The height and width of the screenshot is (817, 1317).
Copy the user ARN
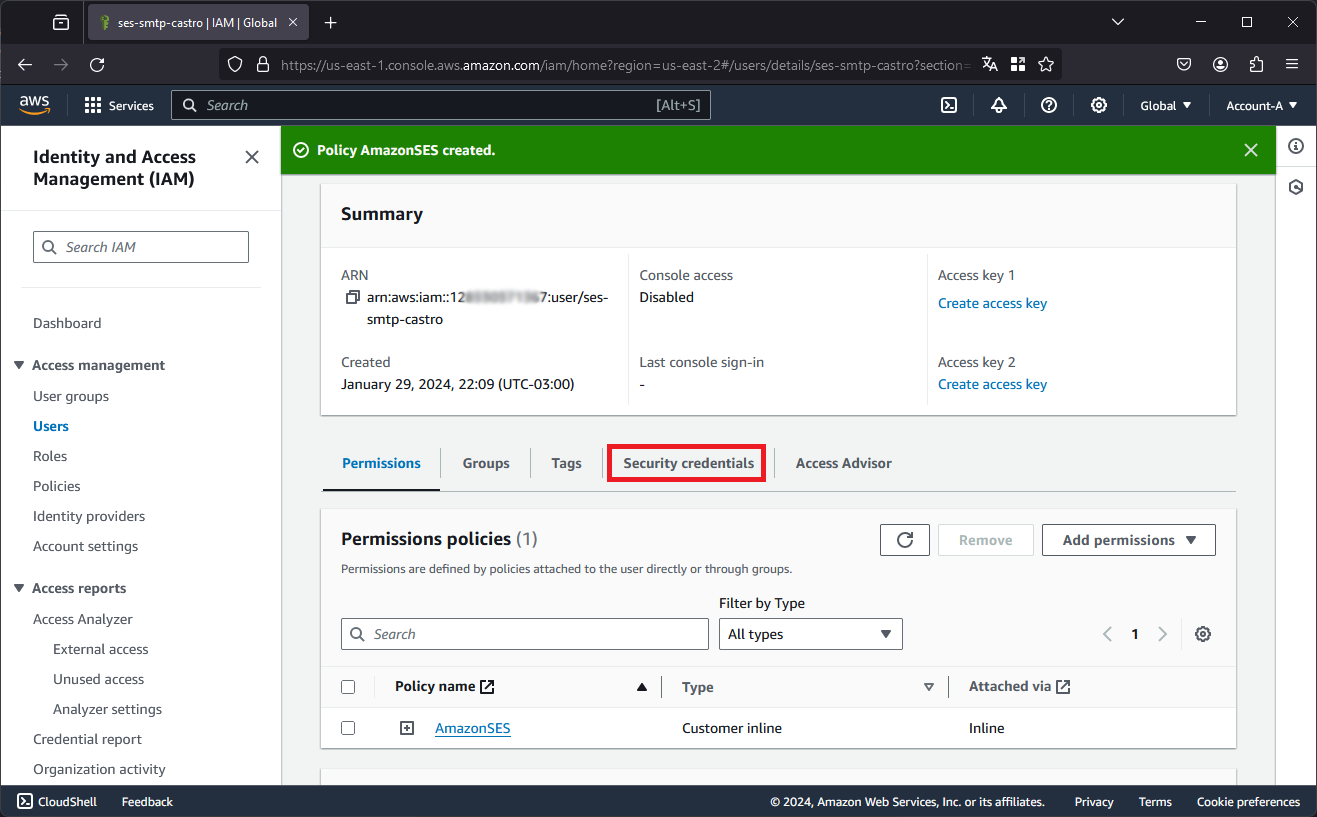(x=352, y=298)
